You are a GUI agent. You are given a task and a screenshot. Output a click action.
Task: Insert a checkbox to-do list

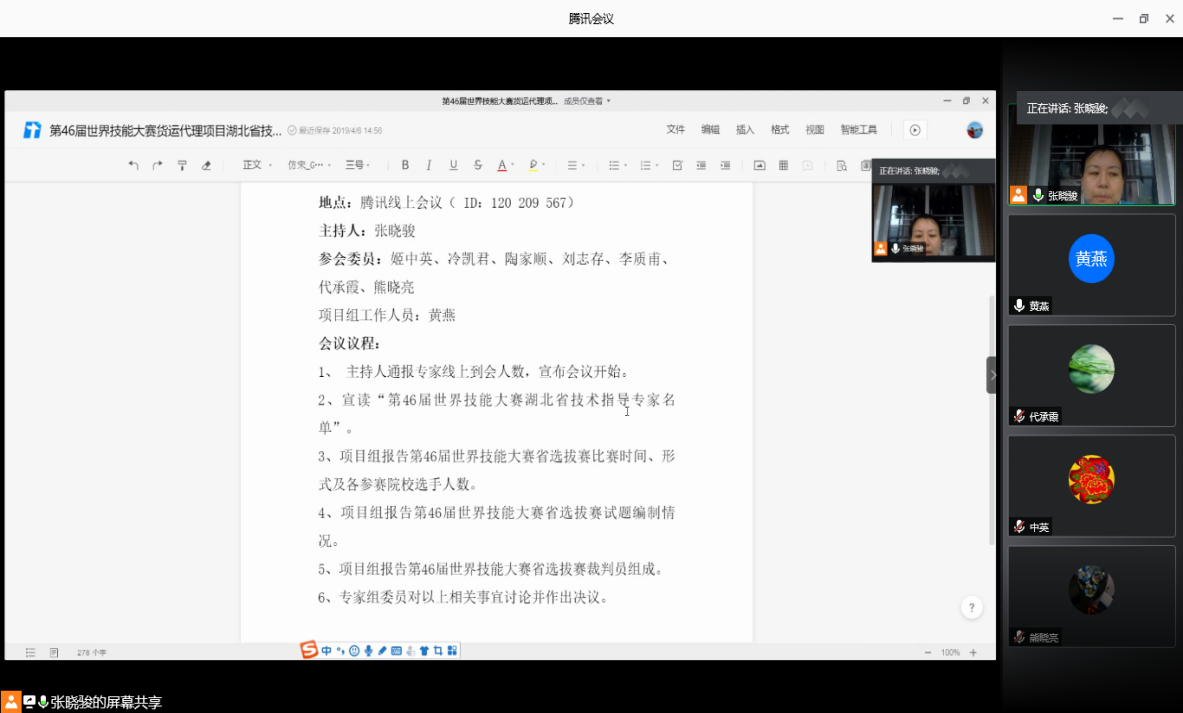[x=677, y=165]
